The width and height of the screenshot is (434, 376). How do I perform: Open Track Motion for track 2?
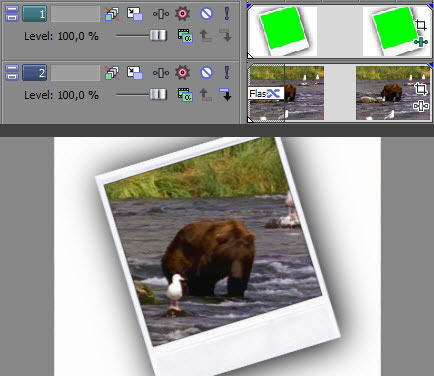[x=135, y=73]
